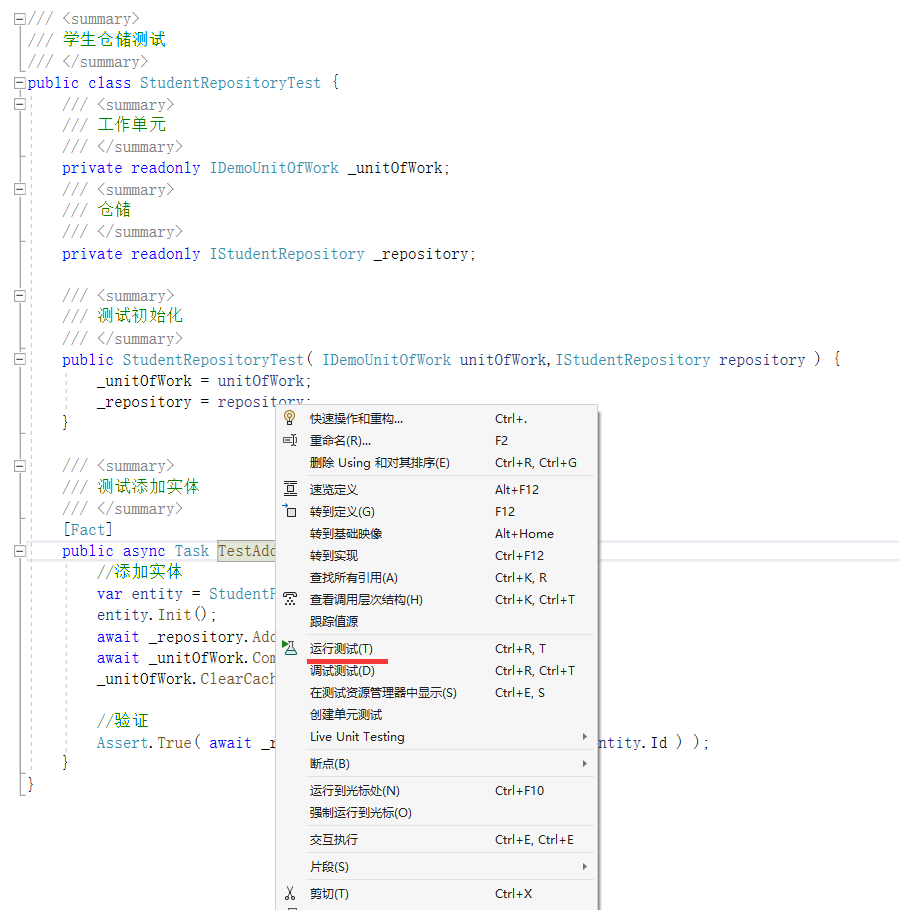Click 创建单元测试 menu entry
The width and height of the screenshot is (899, 910).
coord(346,714)
